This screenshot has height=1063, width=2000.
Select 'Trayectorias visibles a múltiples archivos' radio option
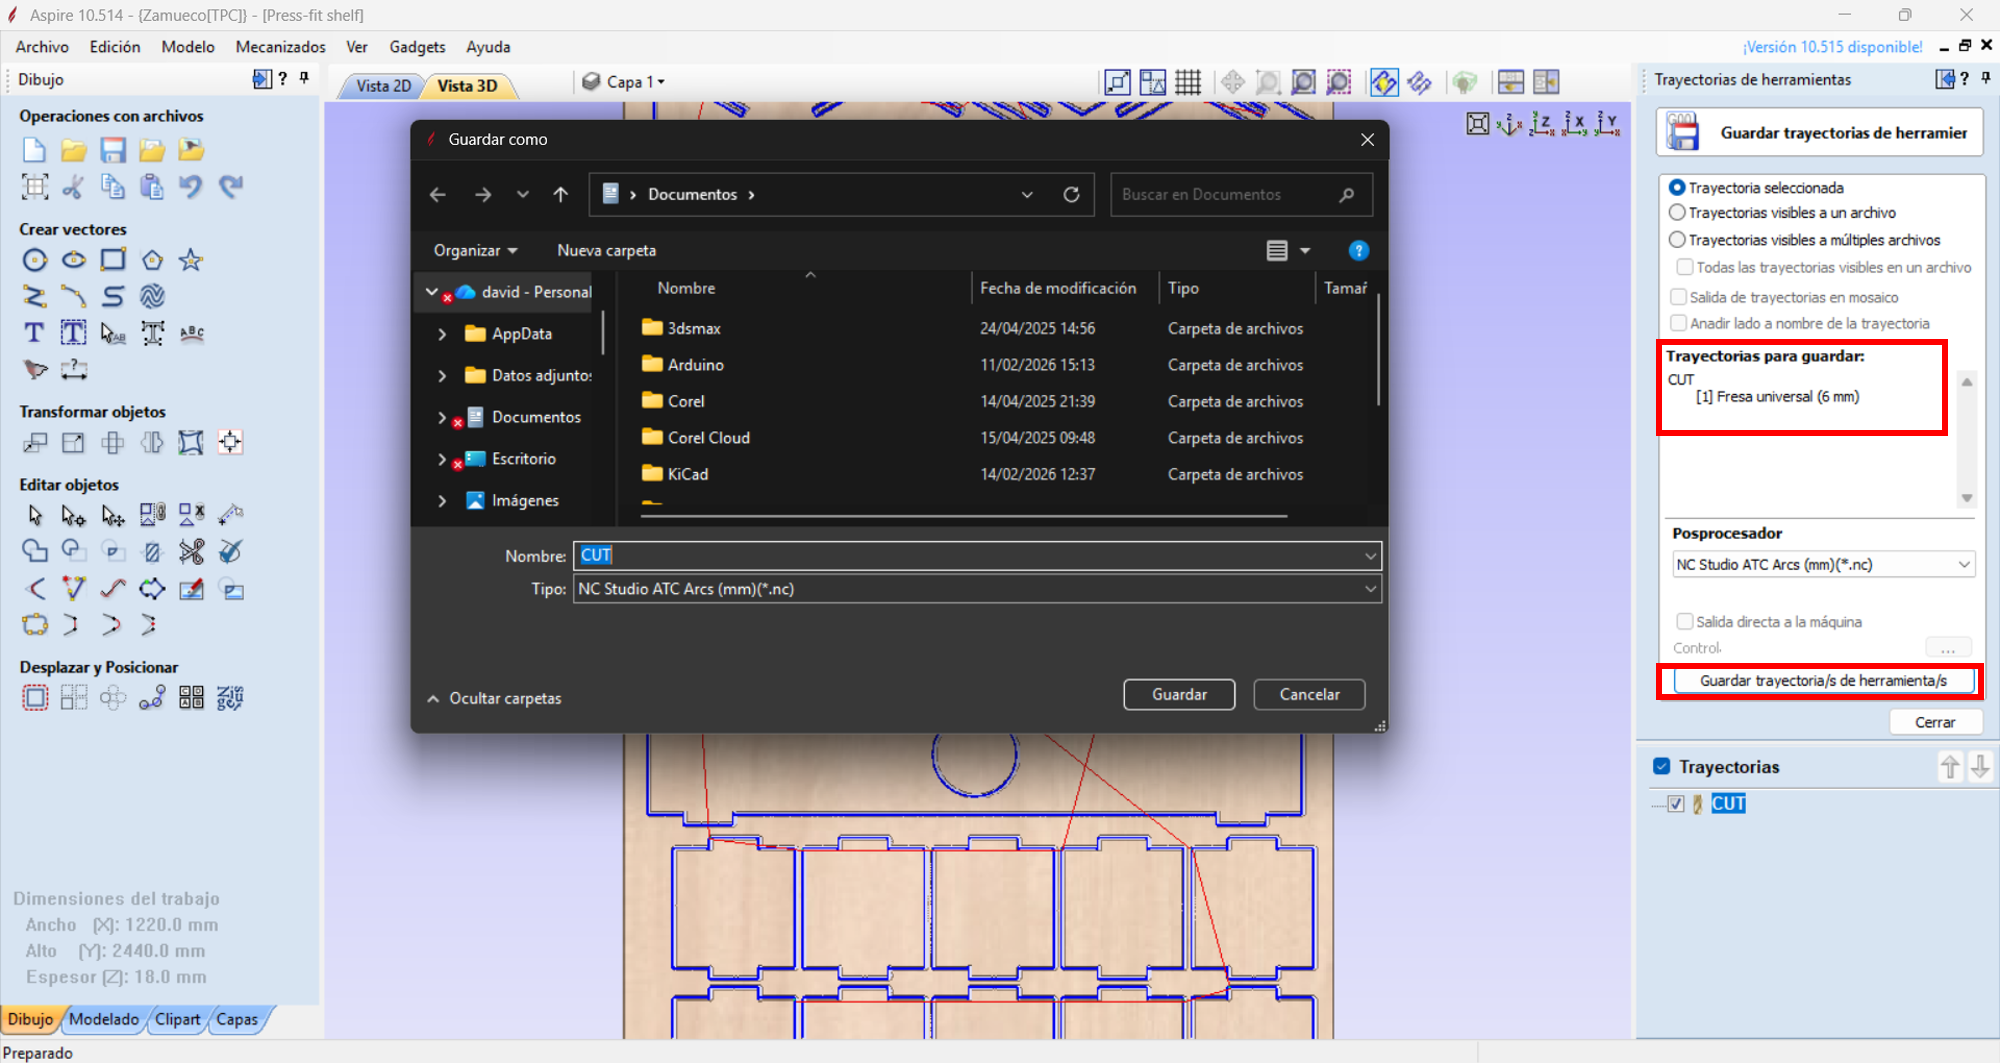1677,240
